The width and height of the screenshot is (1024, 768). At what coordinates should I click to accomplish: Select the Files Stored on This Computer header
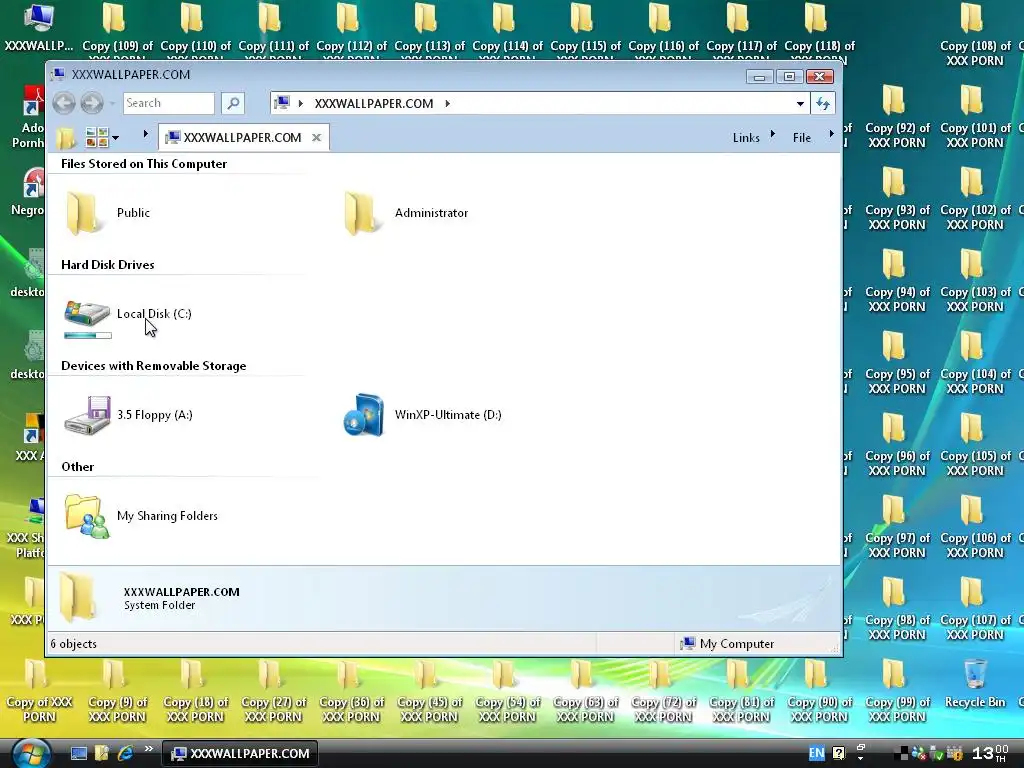[x=144, y=164]
